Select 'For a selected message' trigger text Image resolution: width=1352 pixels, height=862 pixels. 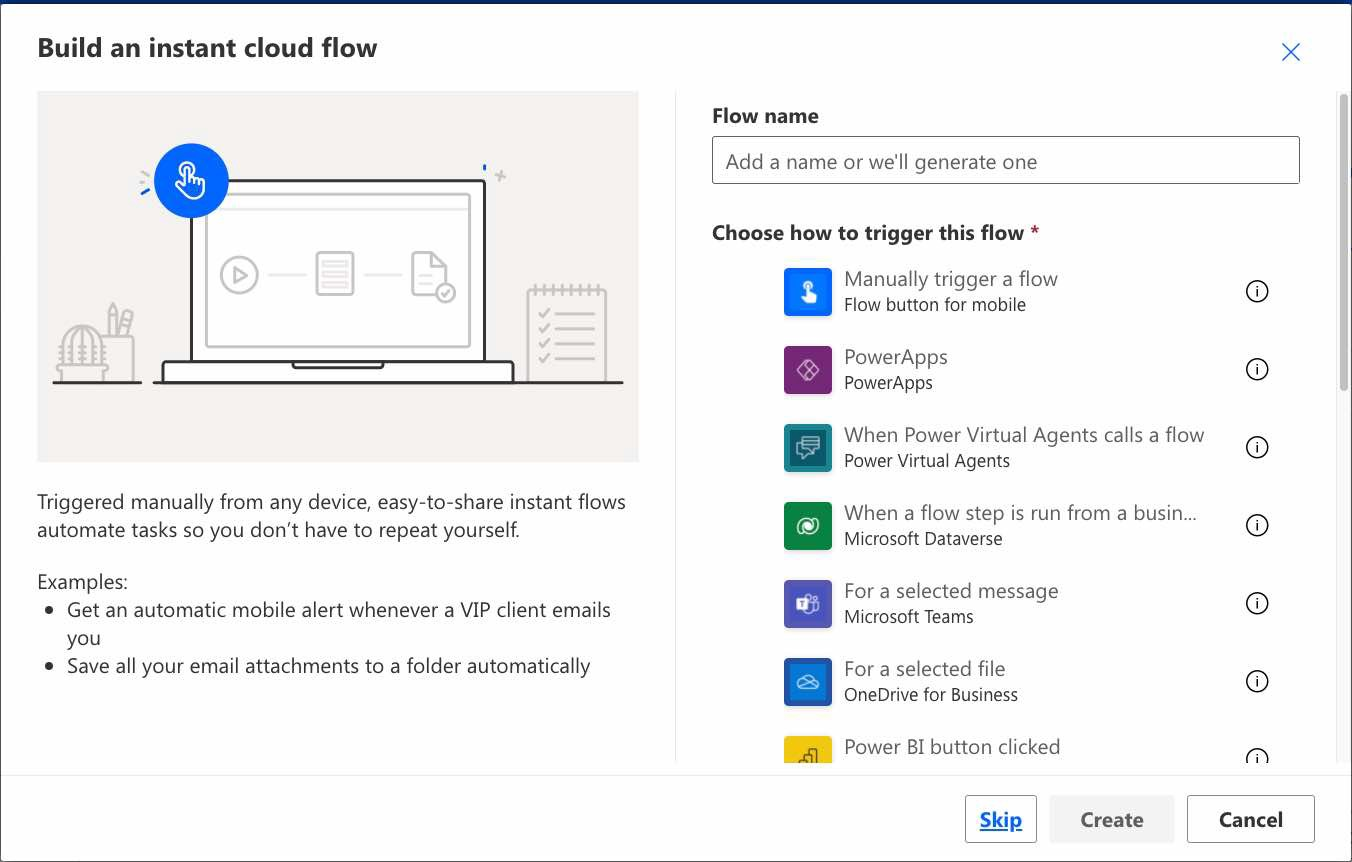point(950,591)
